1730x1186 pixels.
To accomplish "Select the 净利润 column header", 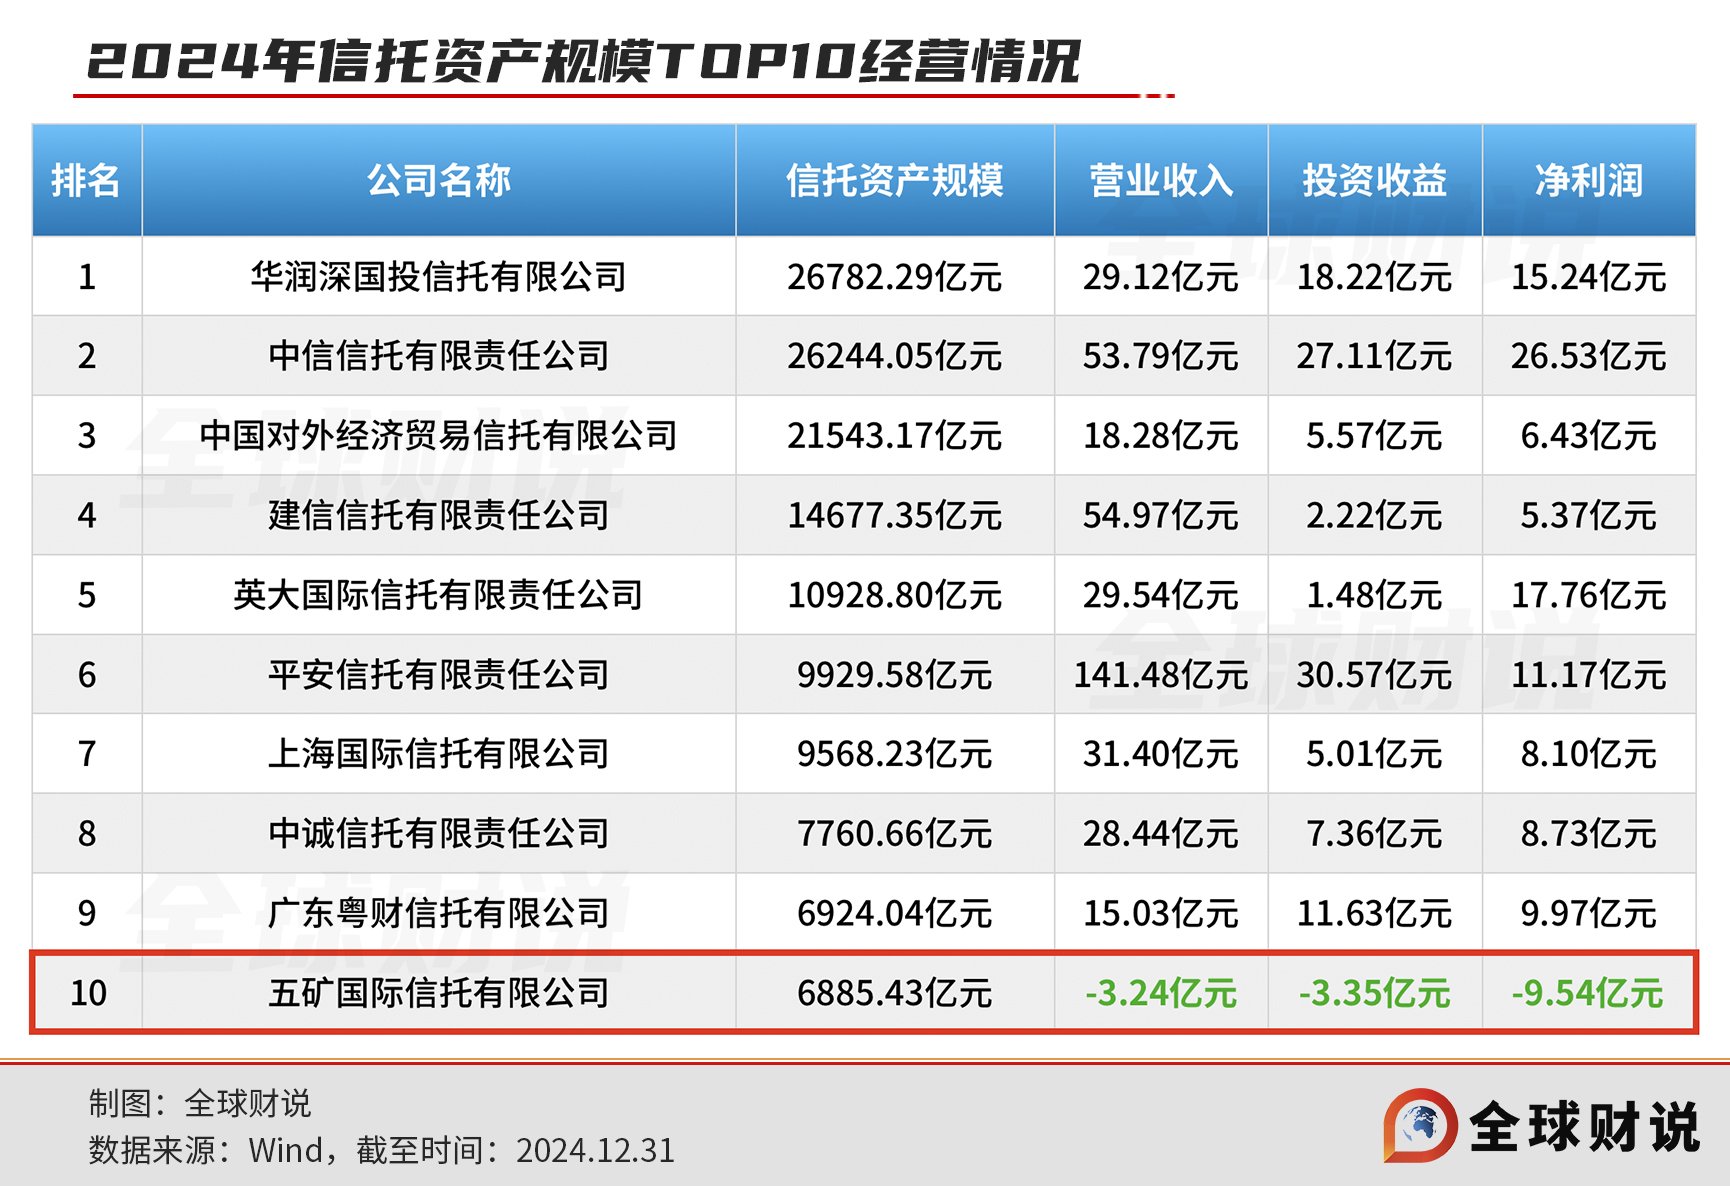I will (x=1588, y=181).
